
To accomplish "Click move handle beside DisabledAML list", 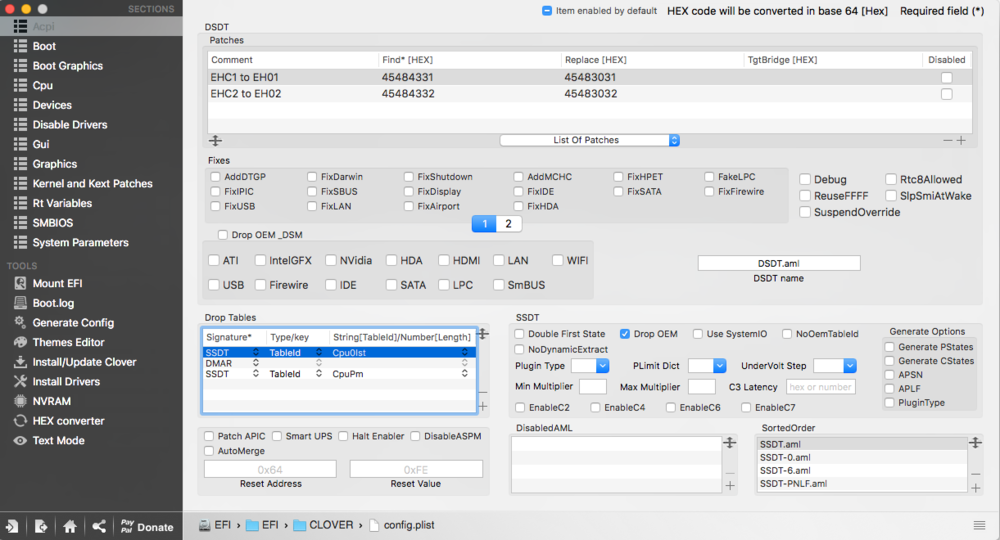I will [x=730, y=442].
